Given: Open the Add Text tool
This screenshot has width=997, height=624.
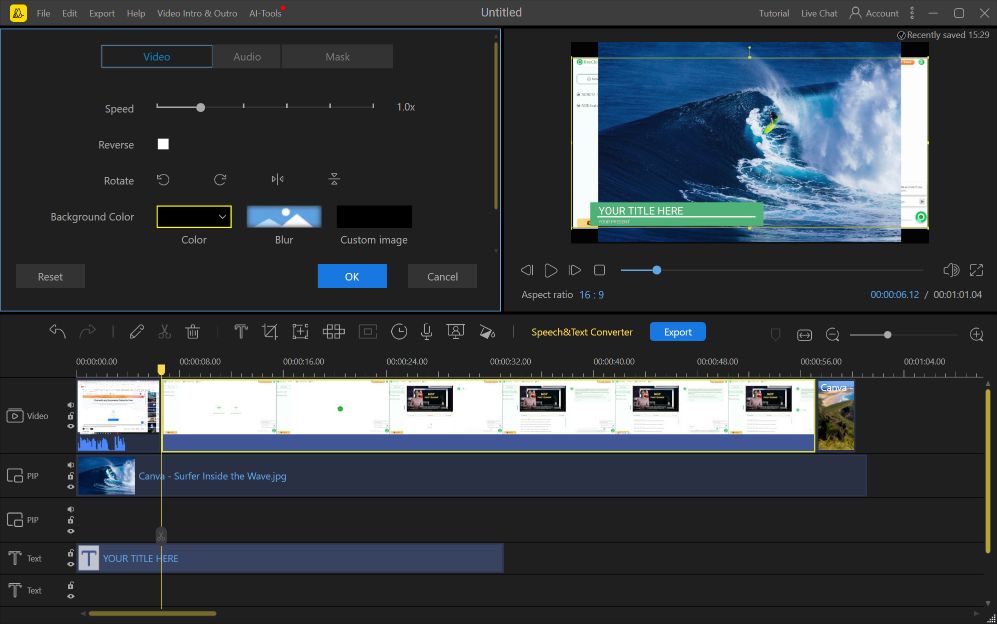Looking at the screenshot, I should (240, 331).
